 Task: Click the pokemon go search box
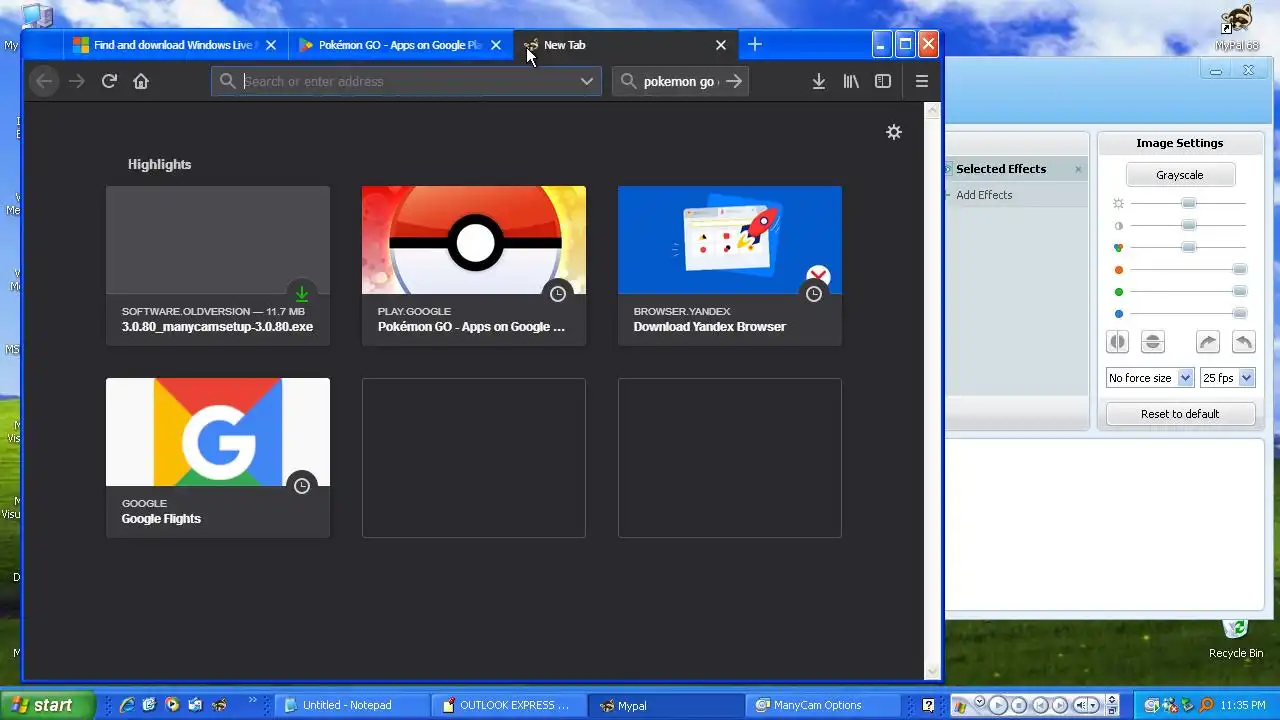[680, 81]
